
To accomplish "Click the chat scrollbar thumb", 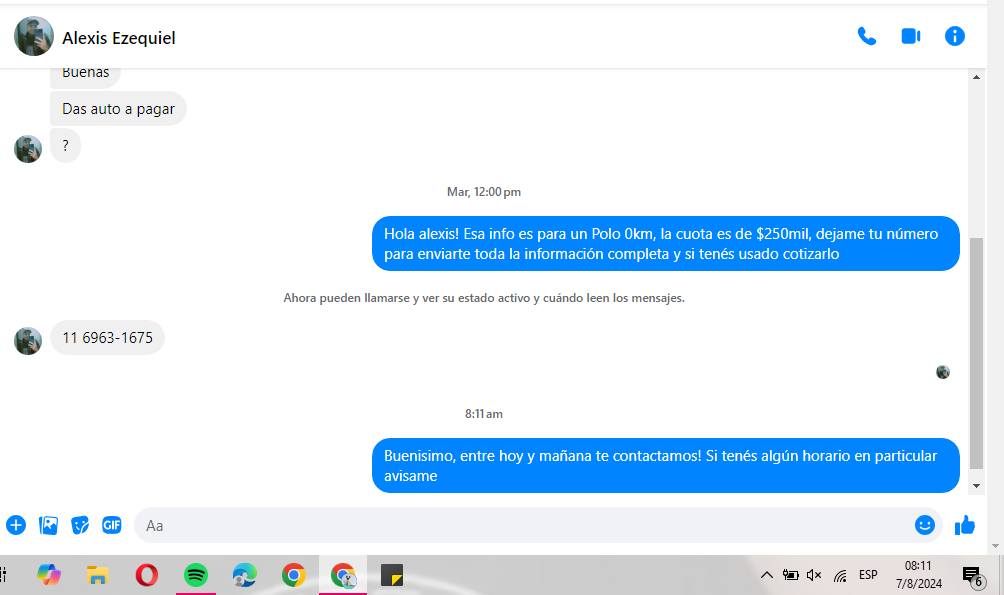I will tap(976, 353).
